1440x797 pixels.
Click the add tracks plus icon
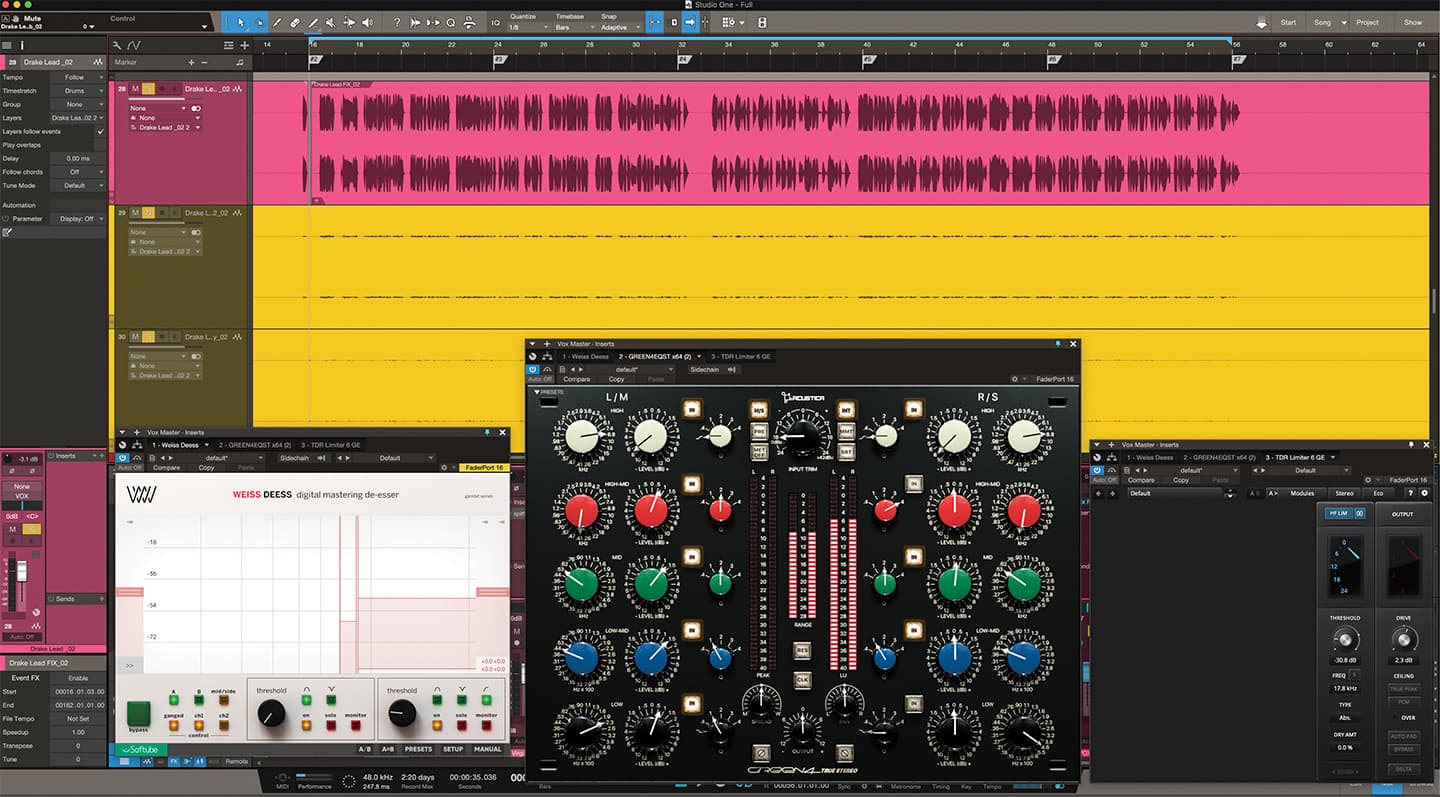click(x=244, y=45)
